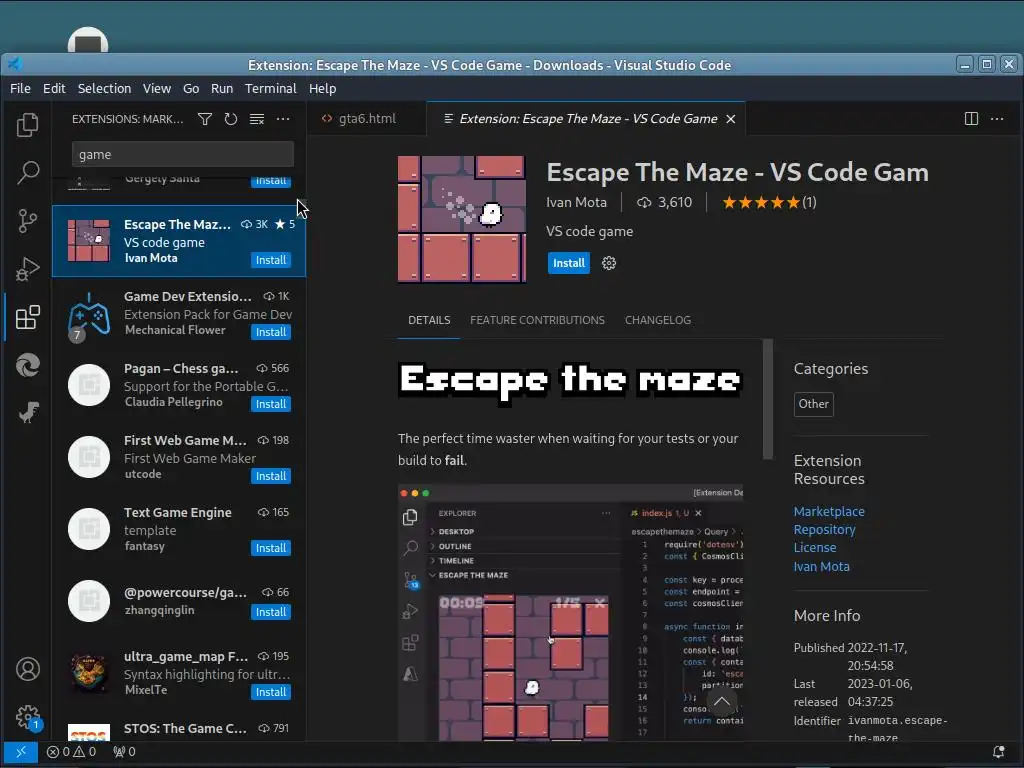Click the Escape The Maze extension logo
1024x768 pixels.
[462, 219]
